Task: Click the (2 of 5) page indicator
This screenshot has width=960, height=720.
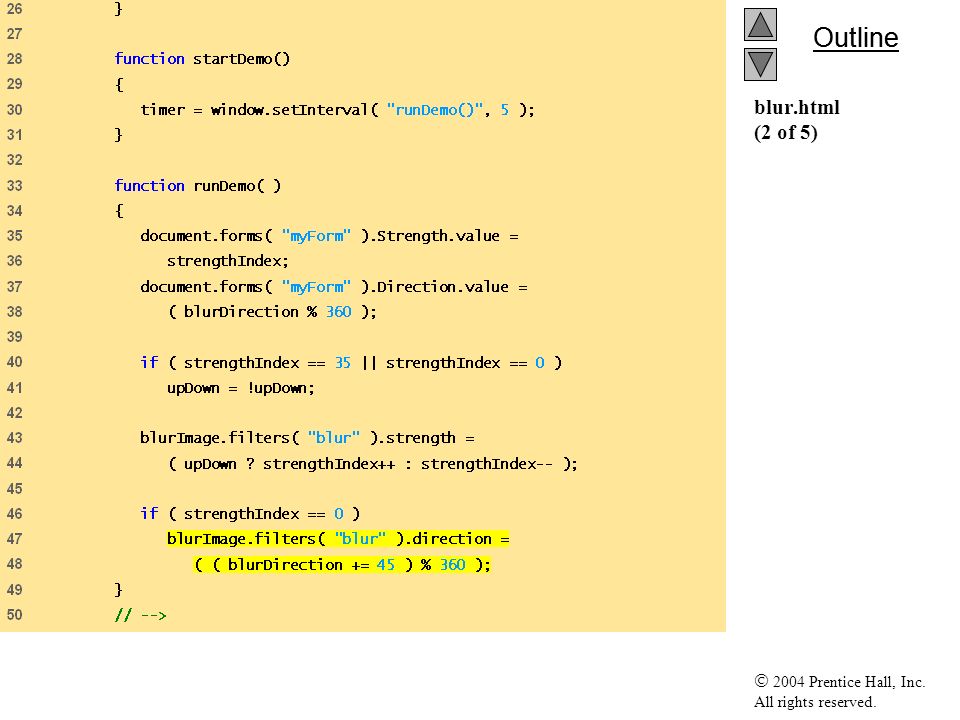Action: [x=786, y=133]
